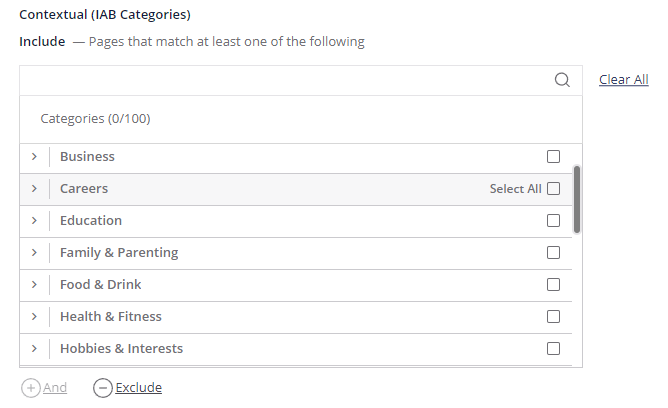Click the plus circle And icon

pos(31,388)
